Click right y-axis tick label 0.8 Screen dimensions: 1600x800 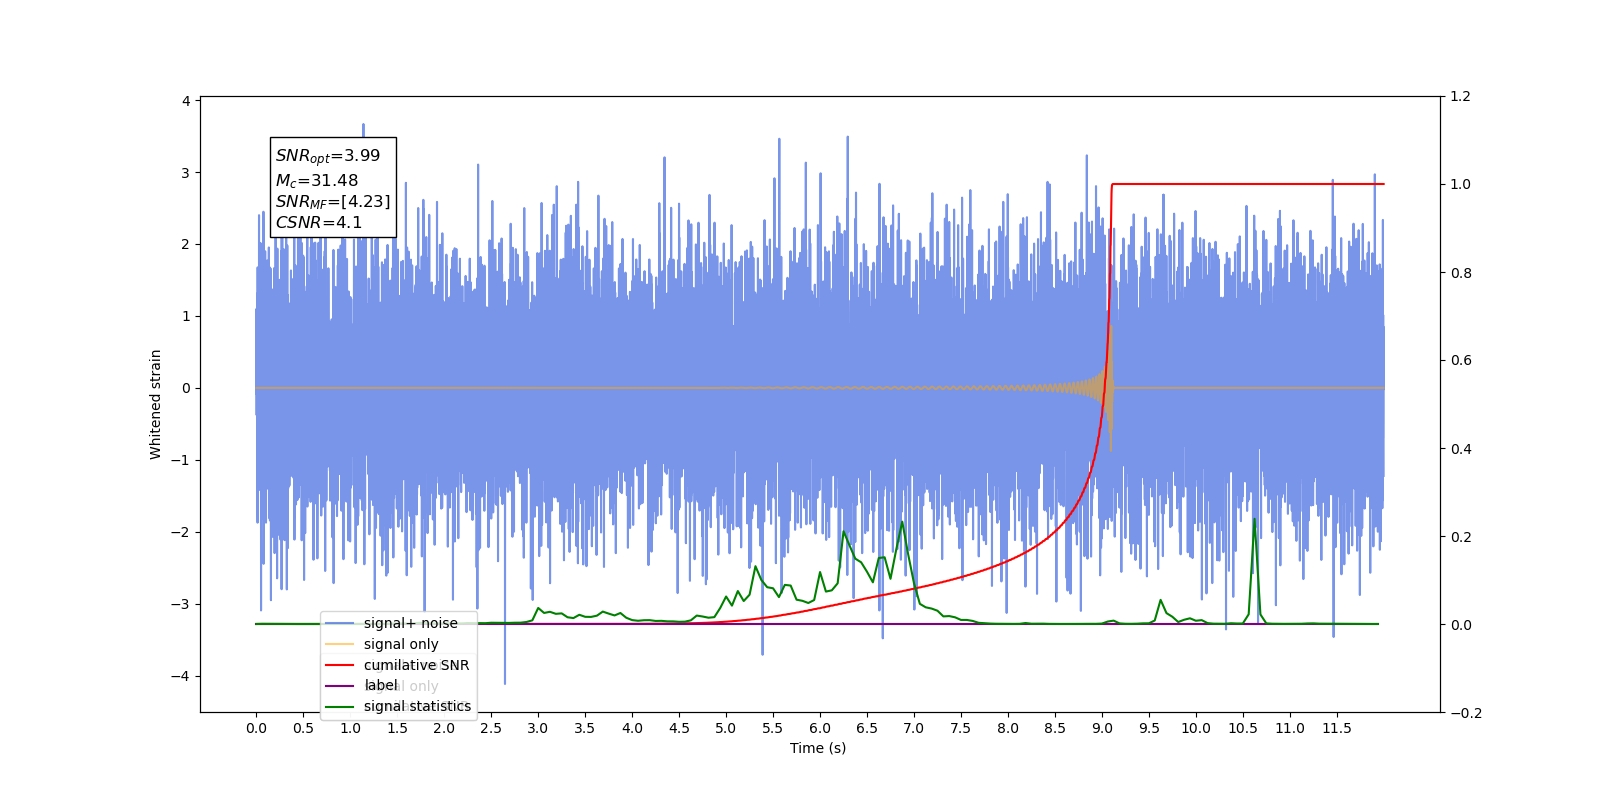[x=1461, y=273]
